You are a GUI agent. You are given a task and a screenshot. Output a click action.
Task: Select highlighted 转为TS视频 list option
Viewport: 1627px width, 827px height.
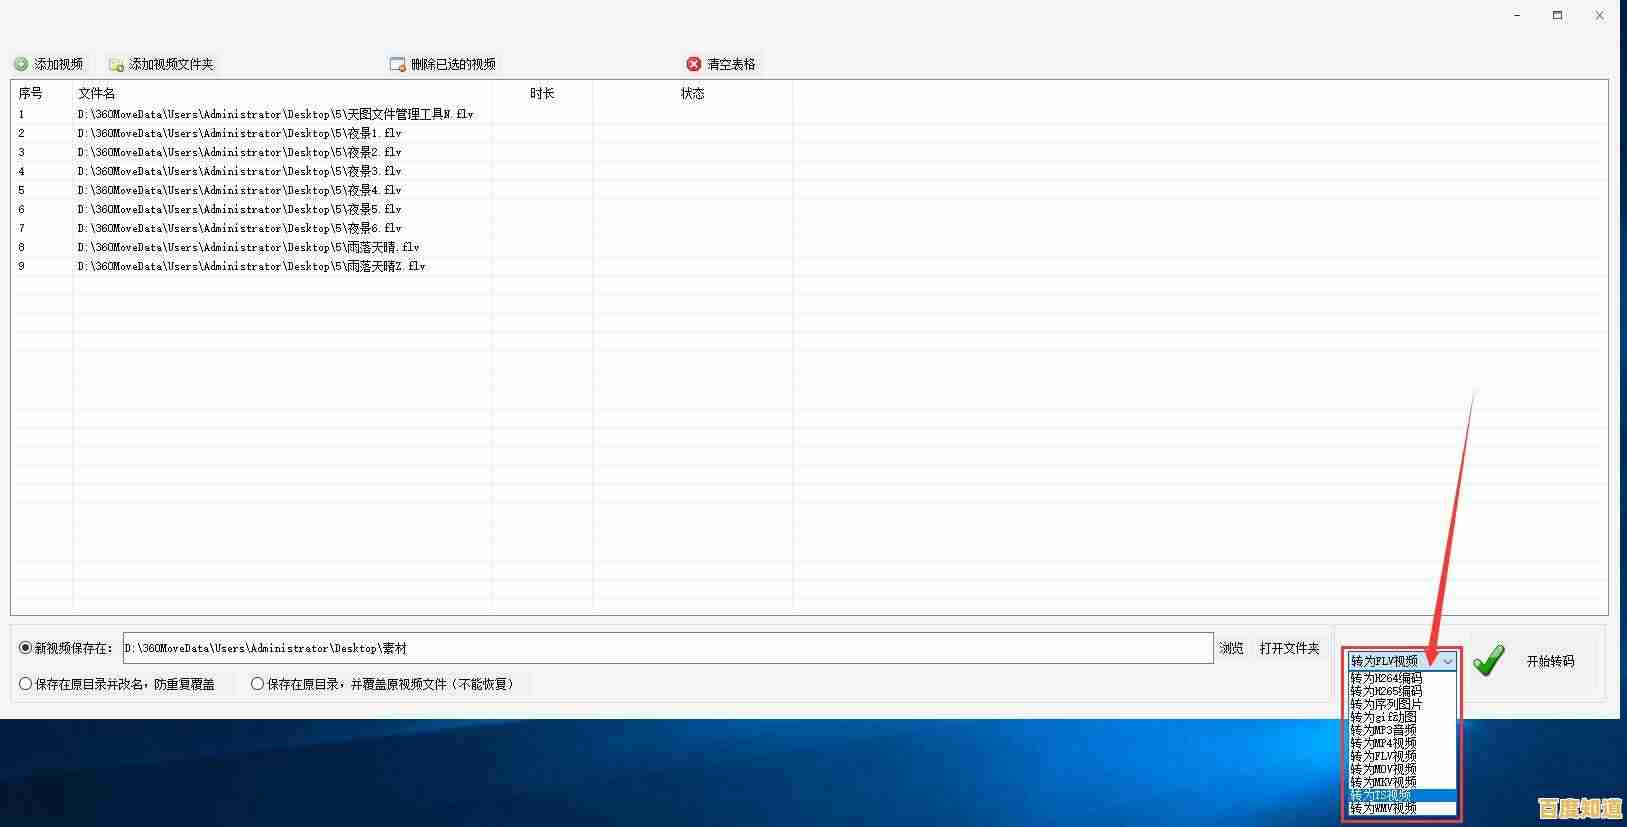pyautogui.click(x=1382, y=796)
